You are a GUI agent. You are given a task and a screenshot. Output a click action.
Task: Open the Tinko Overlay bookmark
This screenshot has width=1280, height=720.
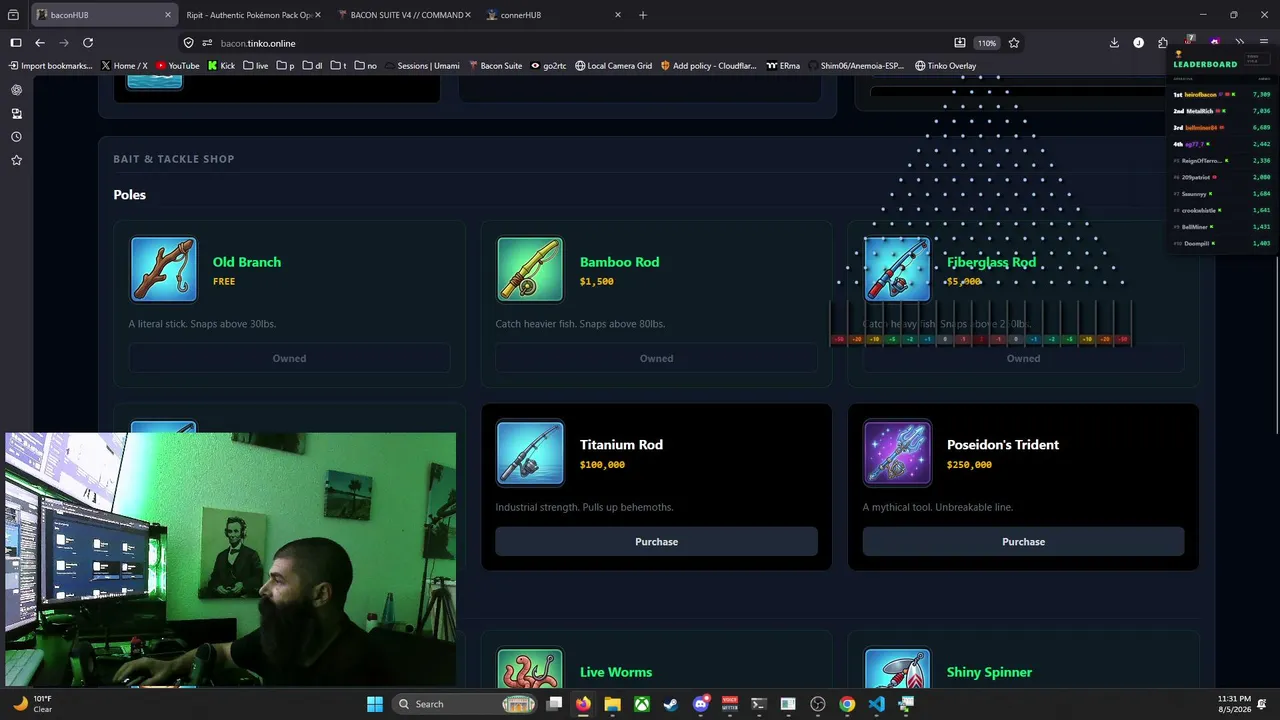(x=945, y=66)
